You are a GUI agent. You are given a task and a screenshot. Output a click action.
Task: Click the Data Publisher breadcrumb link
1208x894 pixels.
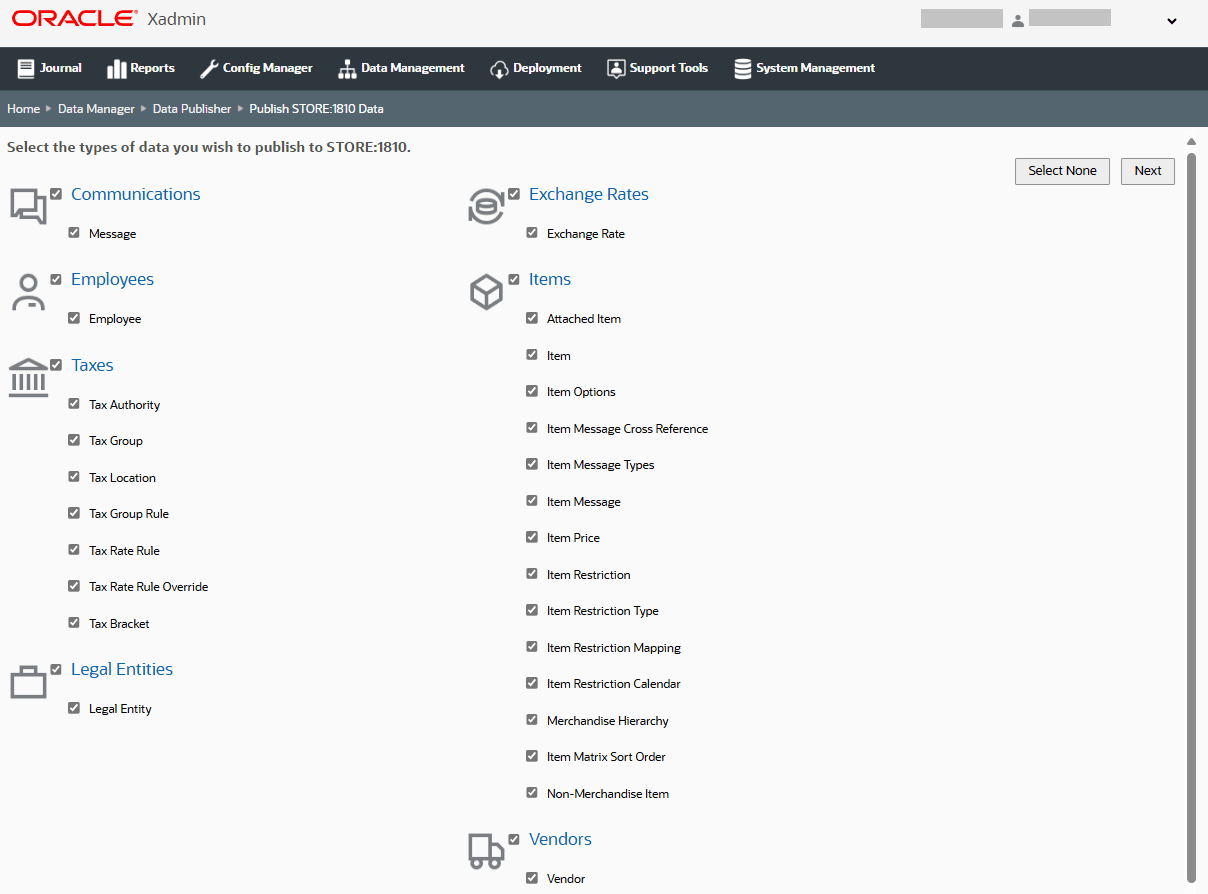click(x=191, y=108)
